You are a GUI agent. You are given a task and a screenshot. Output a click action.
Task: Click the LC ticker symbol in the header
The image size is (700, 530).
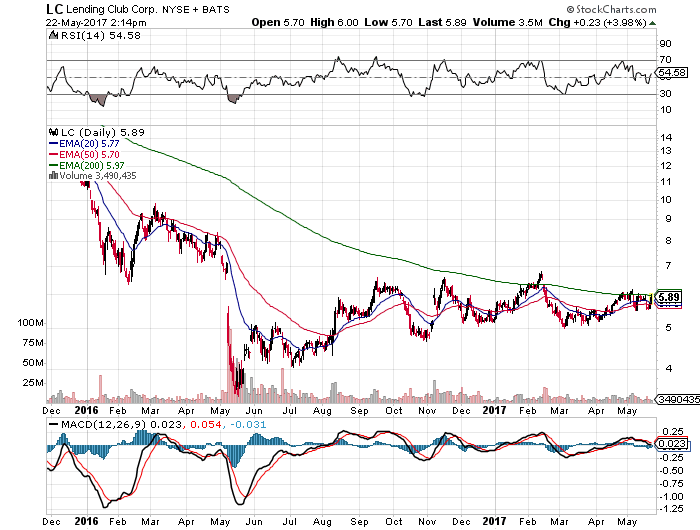(x=55, y=9)
